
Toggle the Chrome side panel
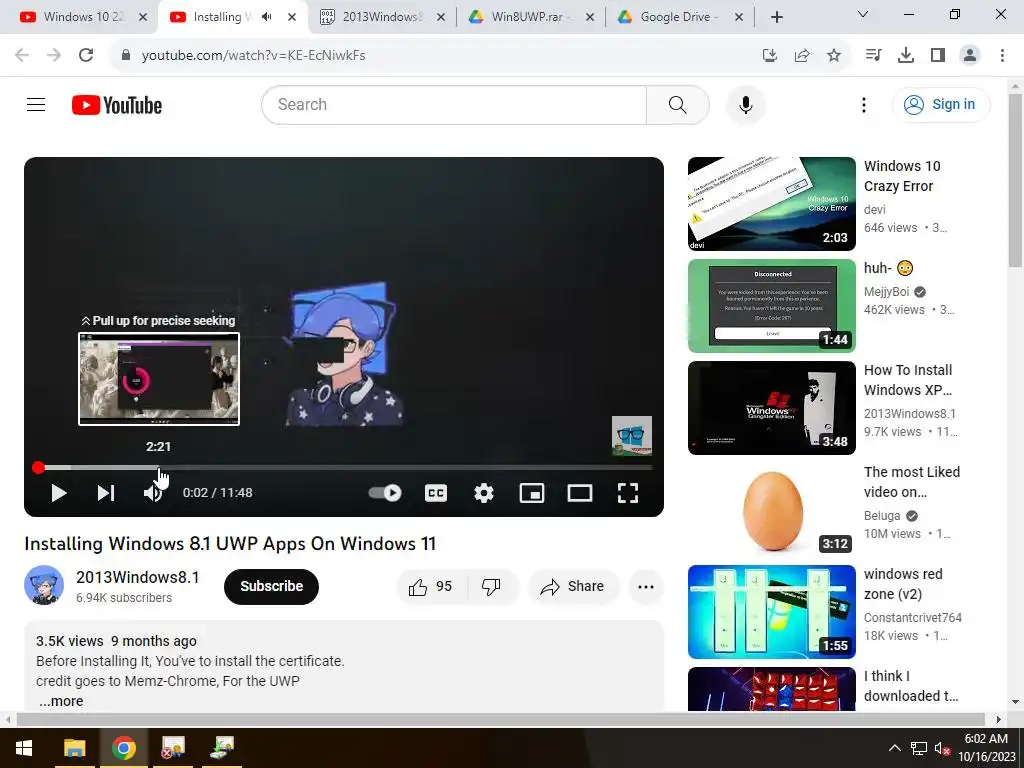[x=938, y=56]
